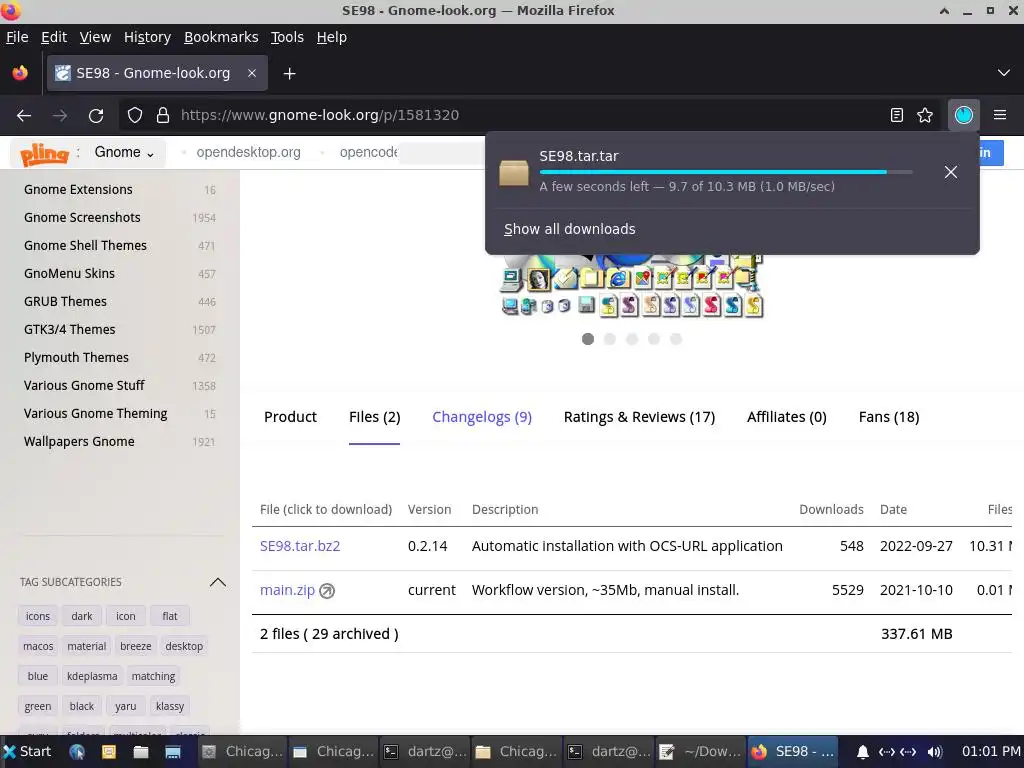The height and width of the screenshot is (768, 1024).
Task: Click the show desktop taskbar icon
Action: pos(172,752)
